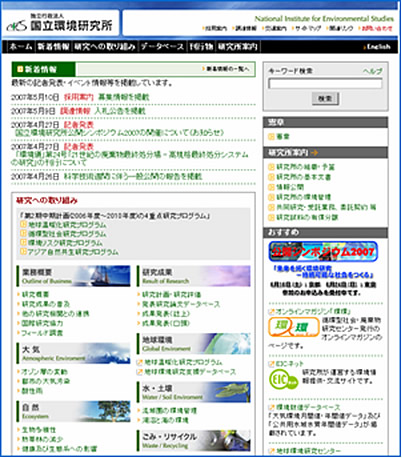Click the 研究成果の普及 link
Image resolution: width=402 pixels, height=458 pixels.
[x=46, y=304]
